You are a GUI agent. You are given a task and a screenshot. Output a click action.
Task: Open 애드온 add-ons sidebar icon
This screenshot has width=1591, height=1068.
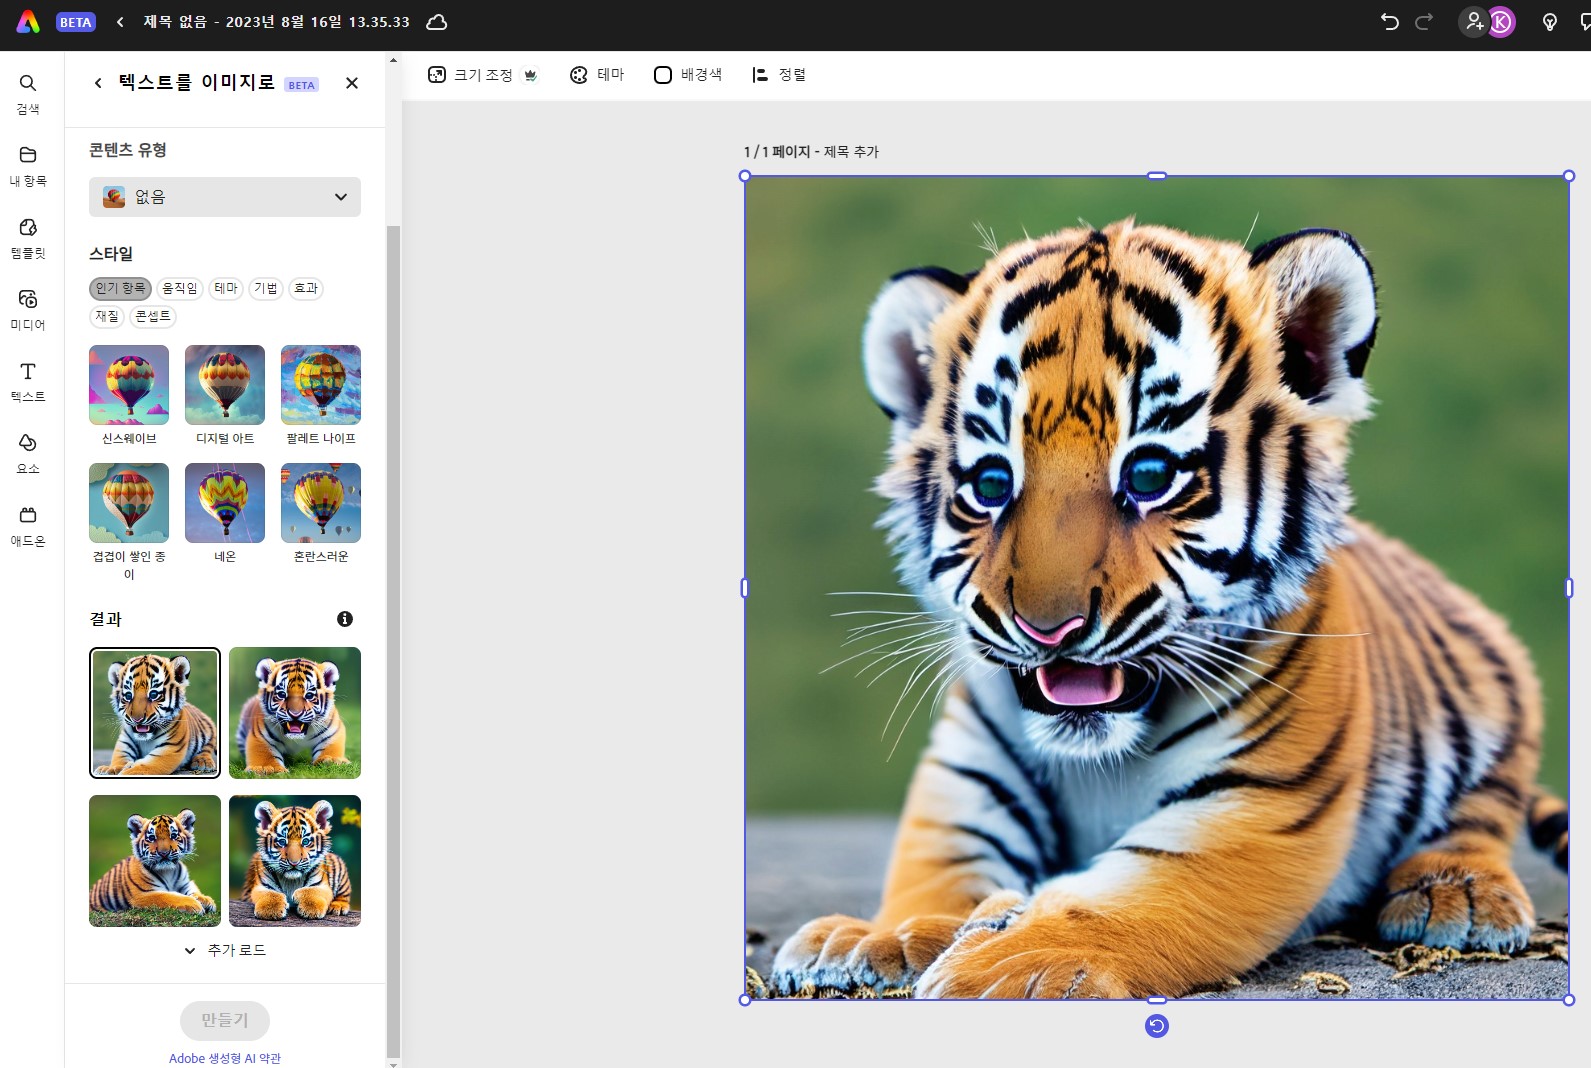[28, 526]
